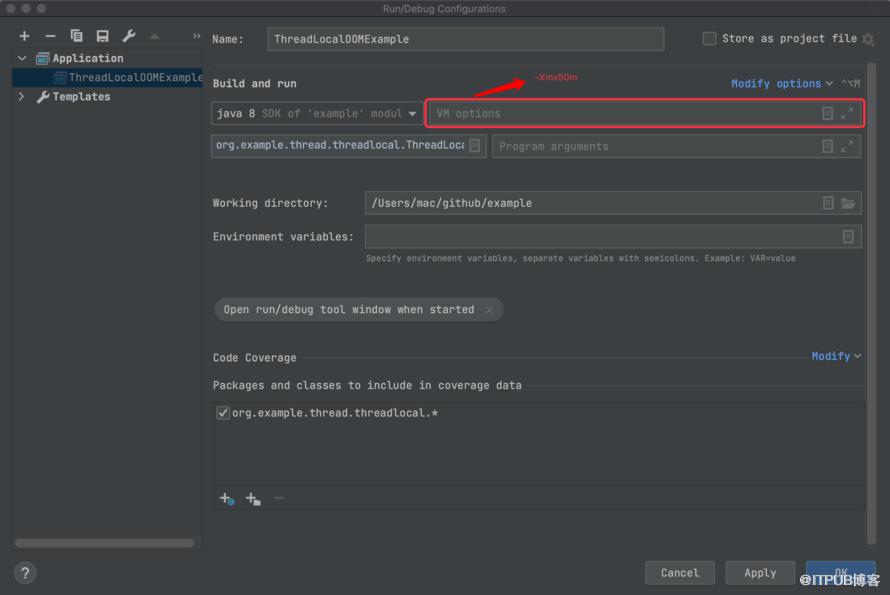Remove selected configuration with minus icon
Image resolution: width=890 pixels, height=595 pixels.
tap(51, 36)
